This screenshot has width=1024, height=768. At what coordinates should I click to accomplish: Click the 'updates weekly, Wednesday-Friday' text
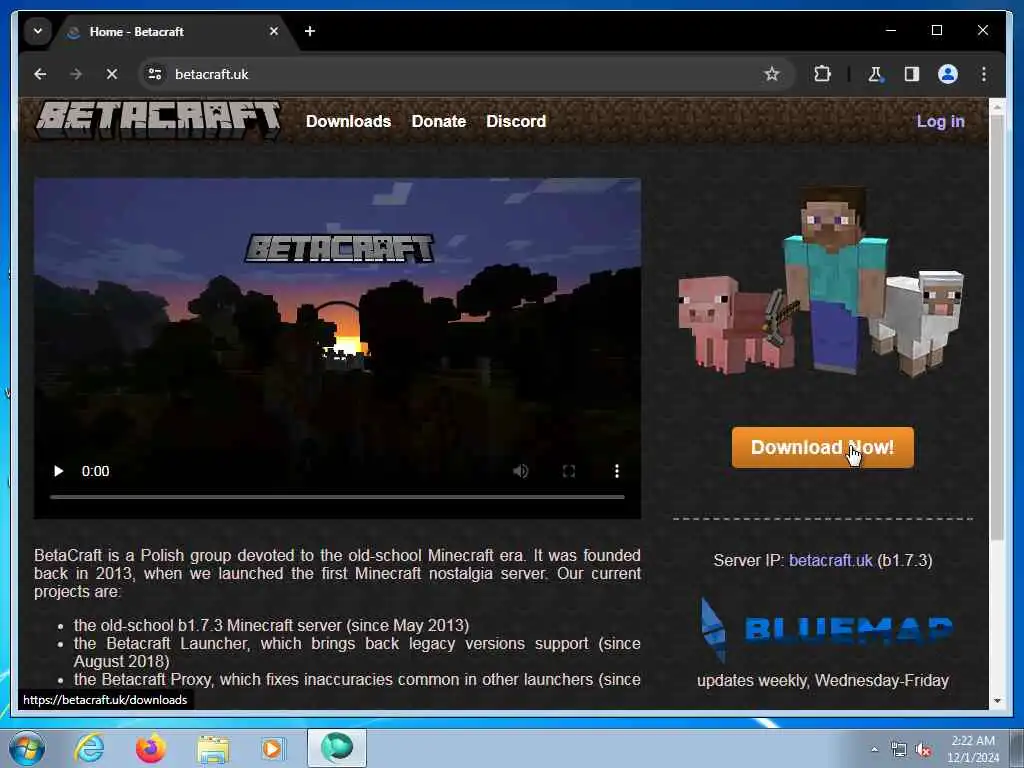[x=823, y=680]
